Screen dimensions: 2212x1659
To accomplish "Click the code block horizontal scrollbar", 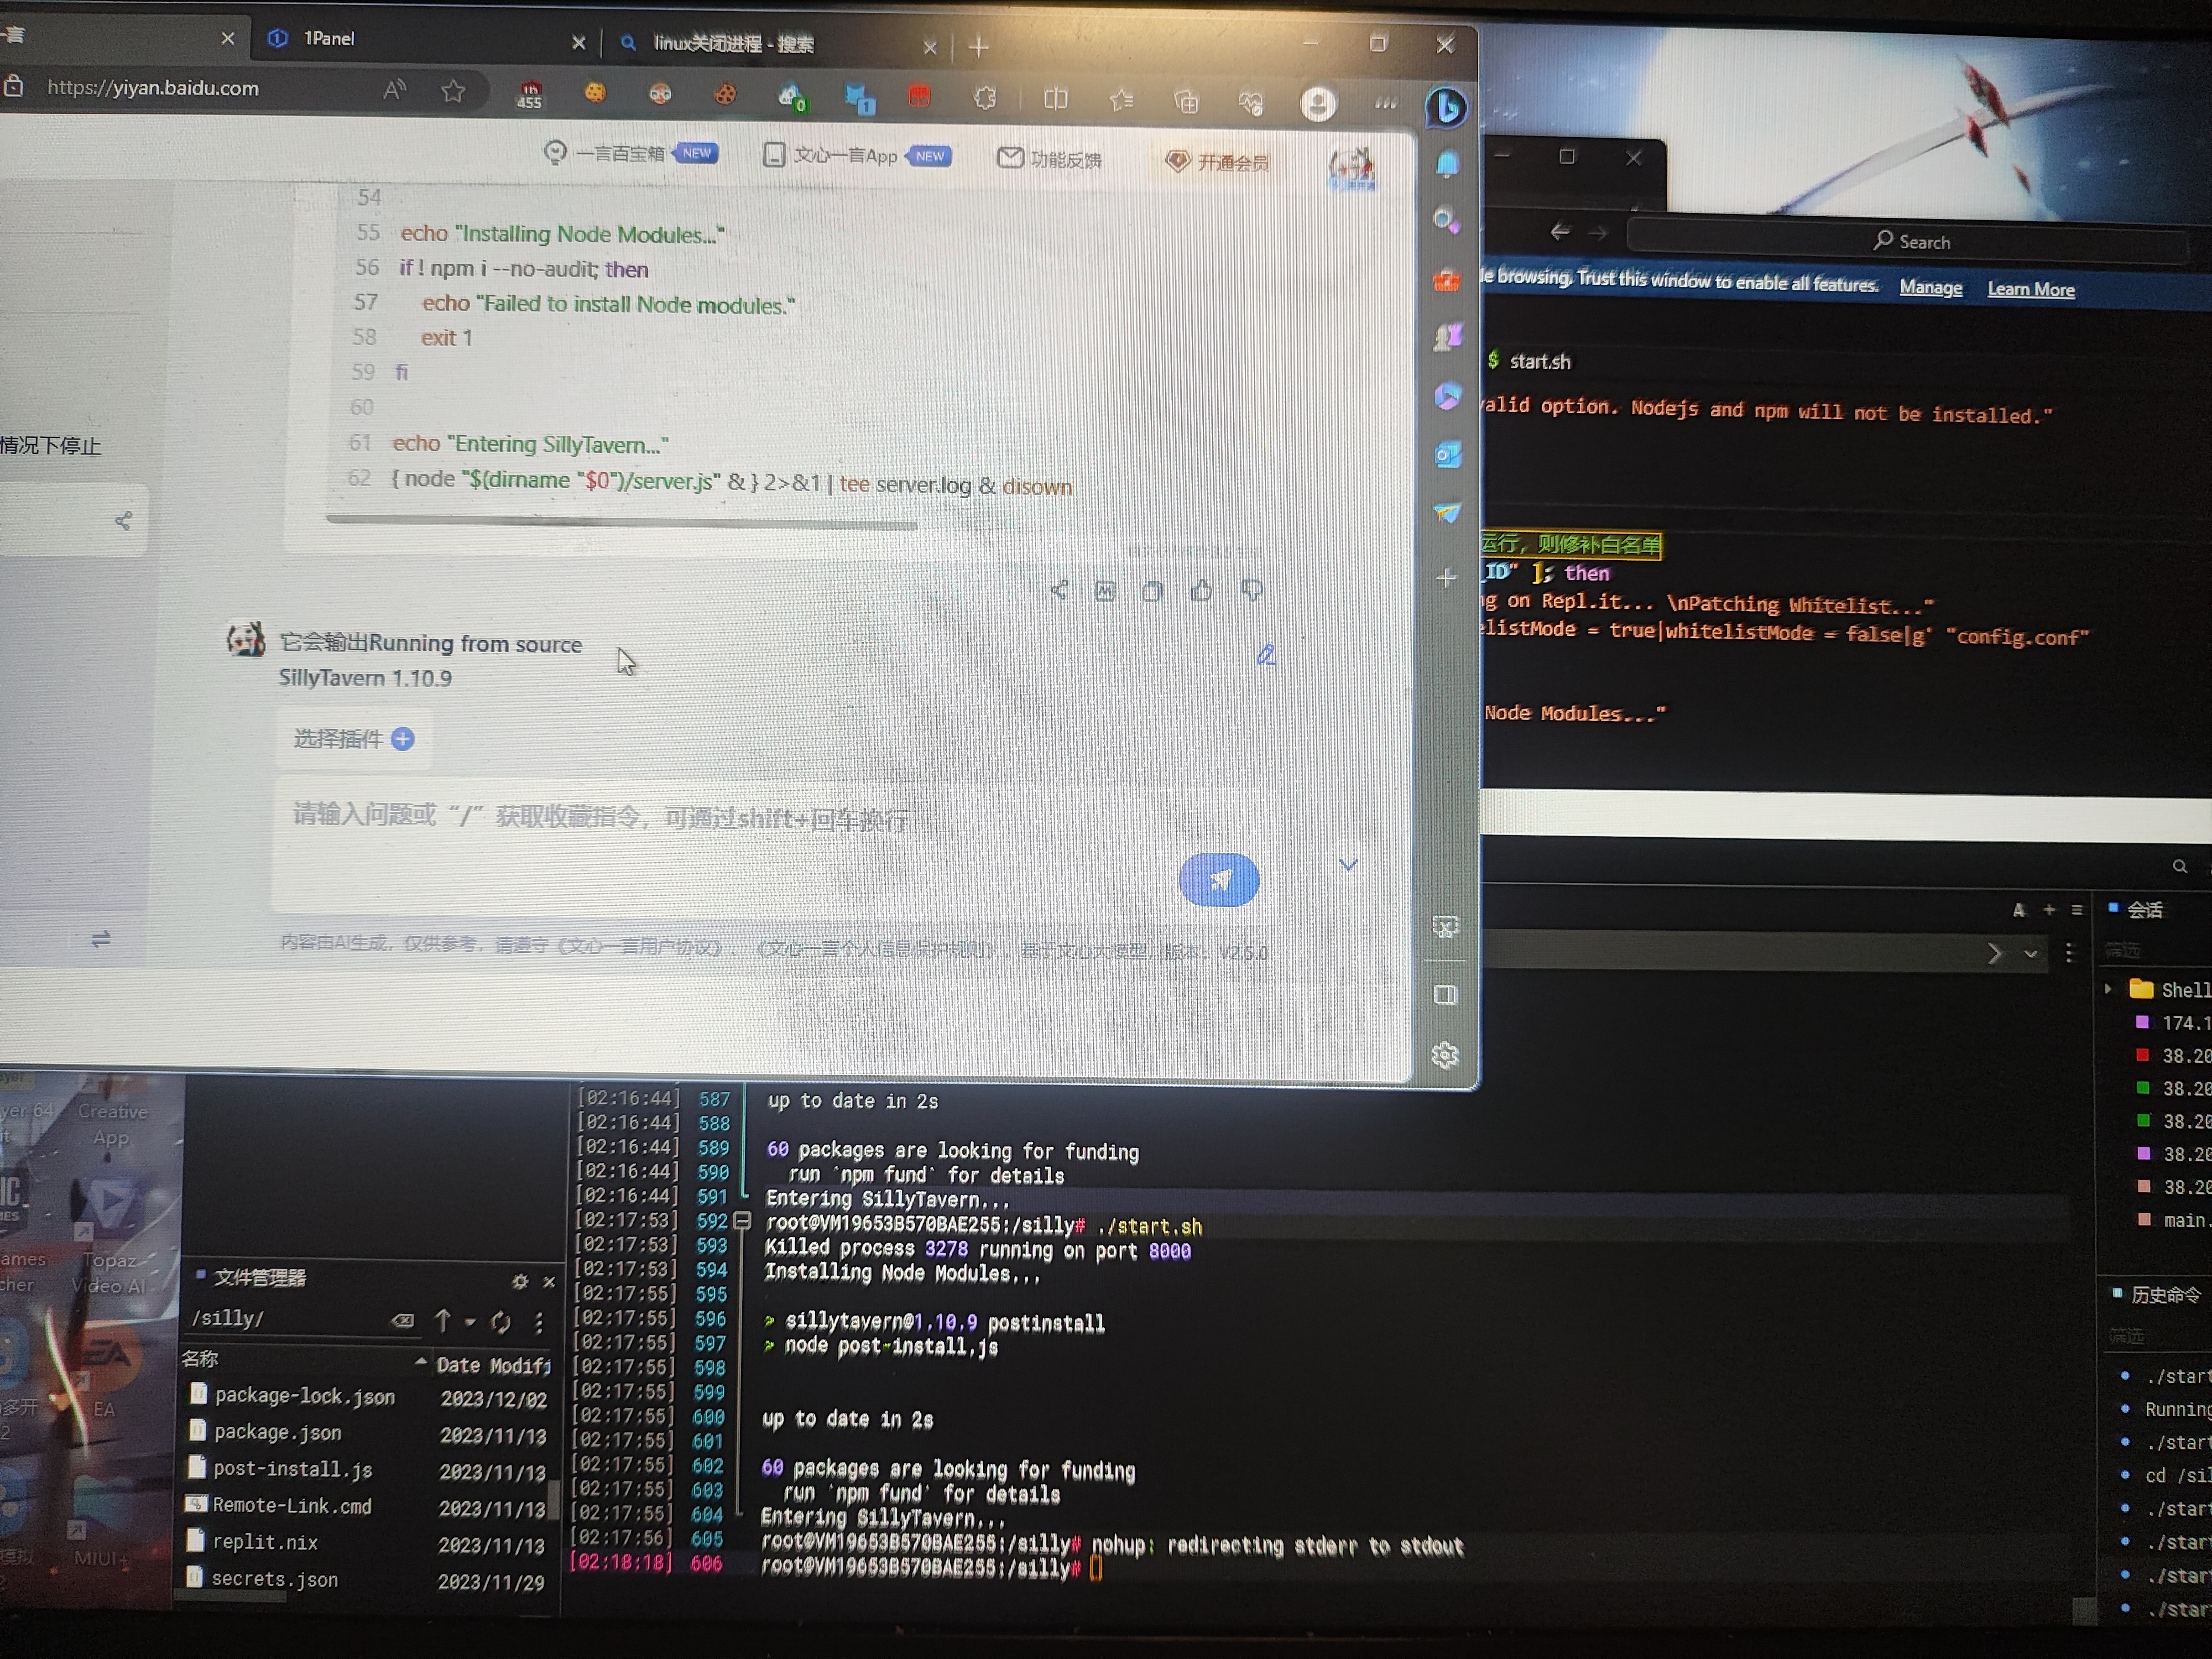I will coord(621,522).
